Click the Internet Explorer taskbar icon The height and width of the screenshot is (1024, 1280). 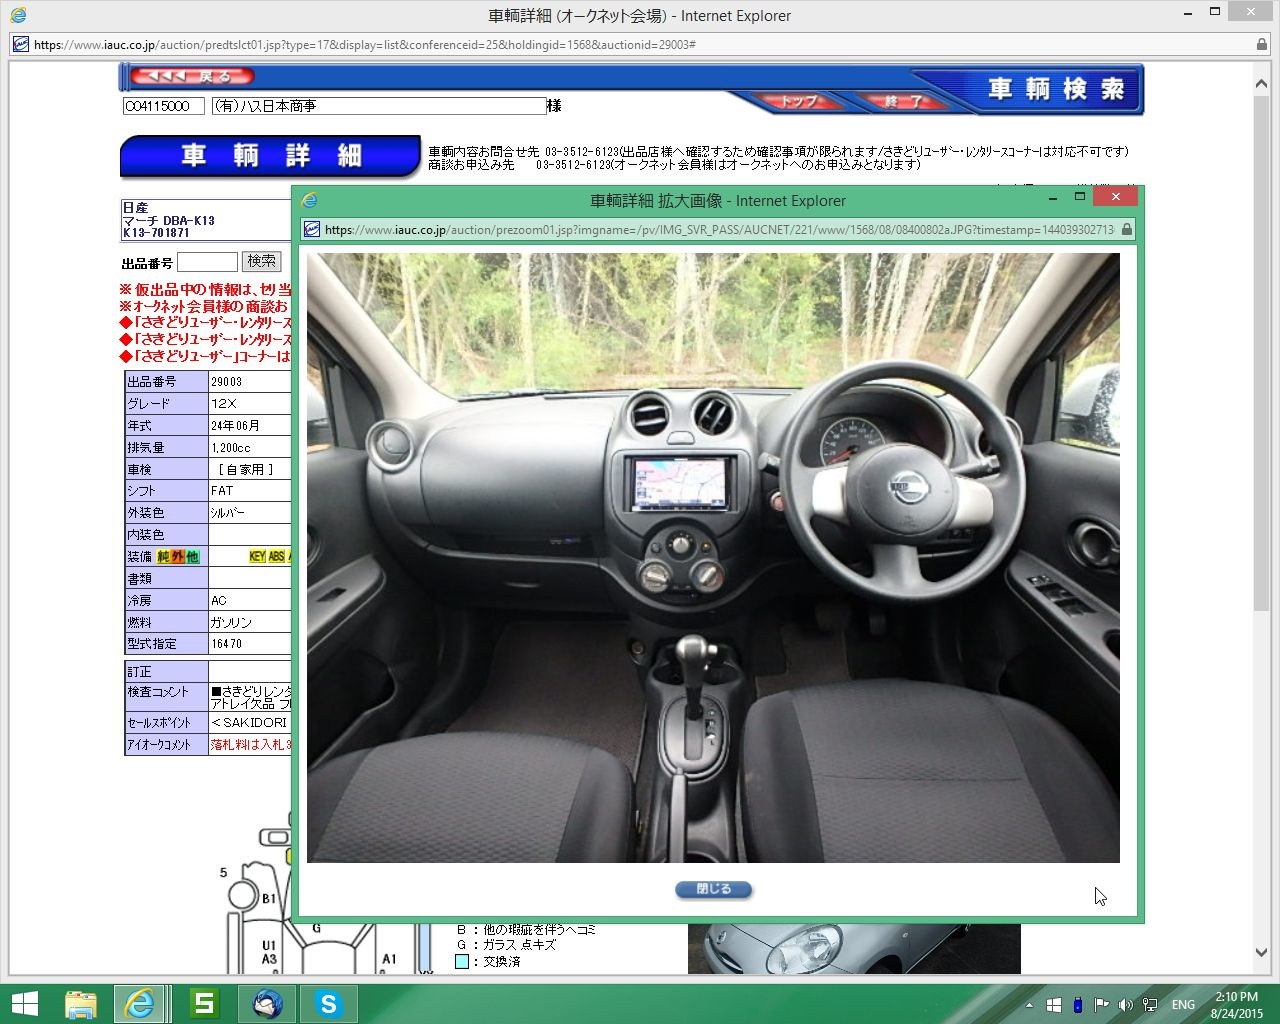[x=140, y=1004]
